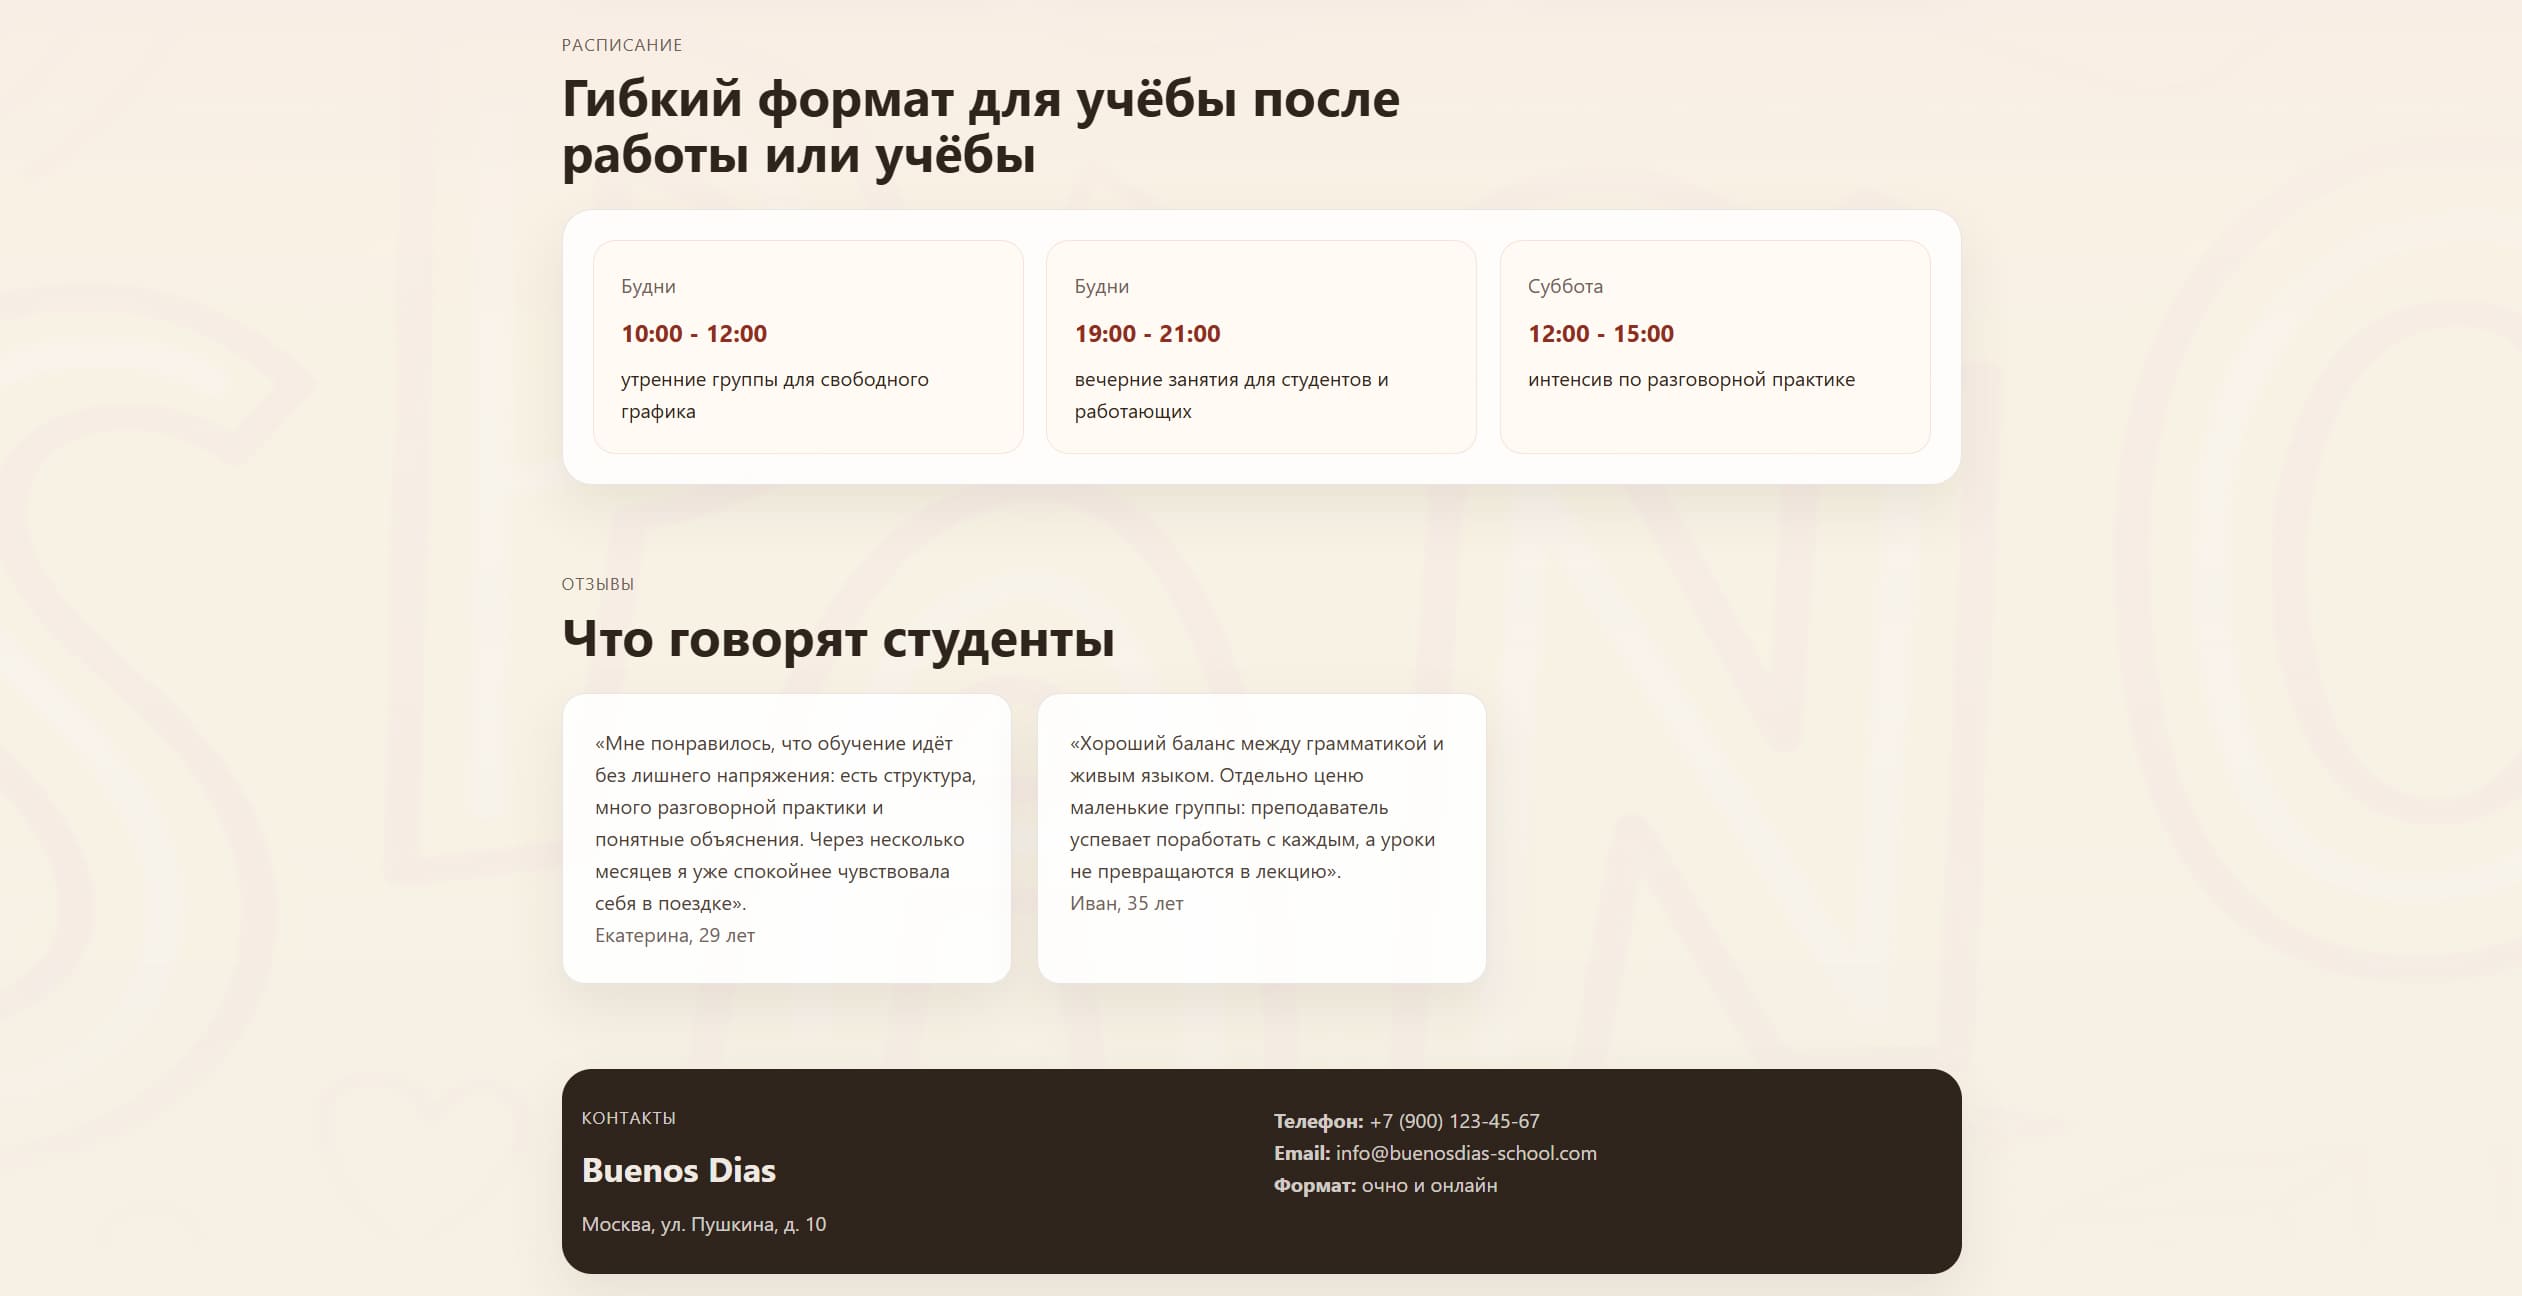Click the 'Что говорят студенты' heading

tap(838, 638)
